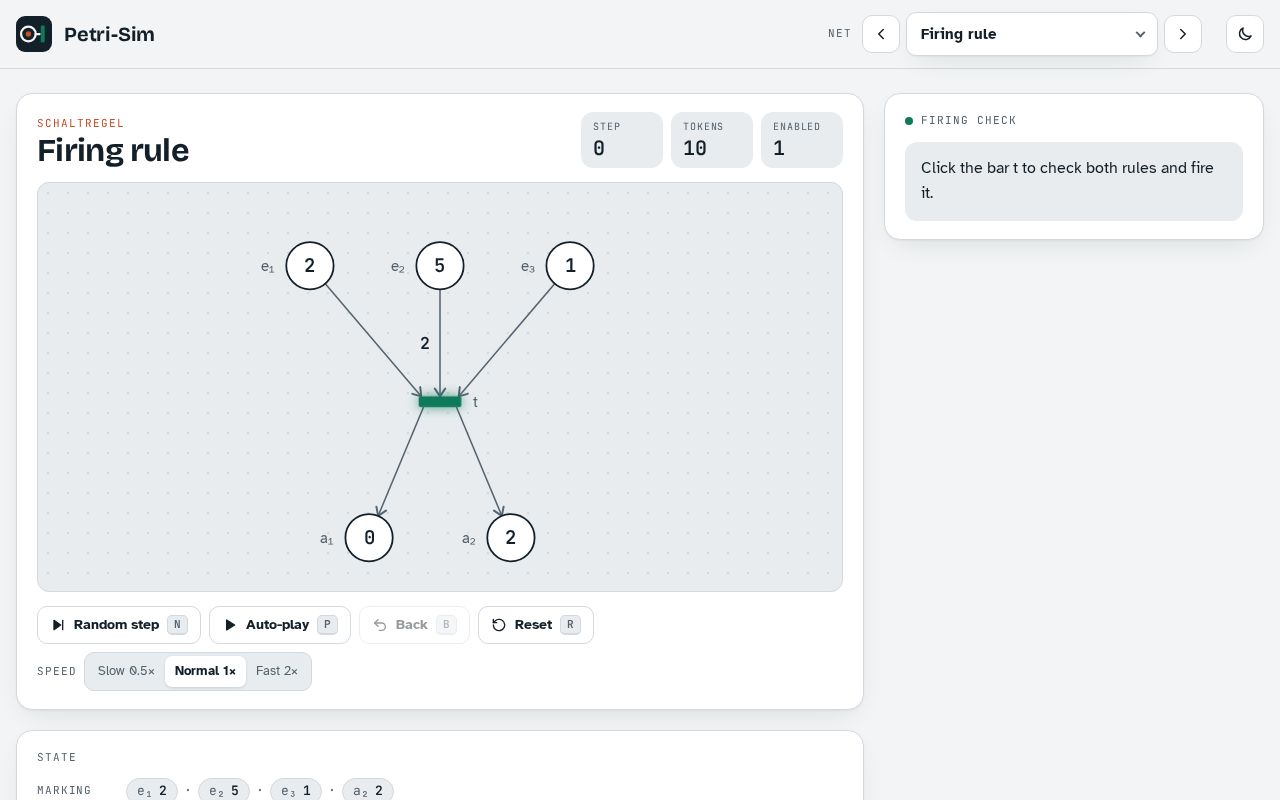Click the Petri-Sim title text
Image resolution: width=1280 pixels, height=800 pixels.
pyautogui.click(x=109, y=34)
